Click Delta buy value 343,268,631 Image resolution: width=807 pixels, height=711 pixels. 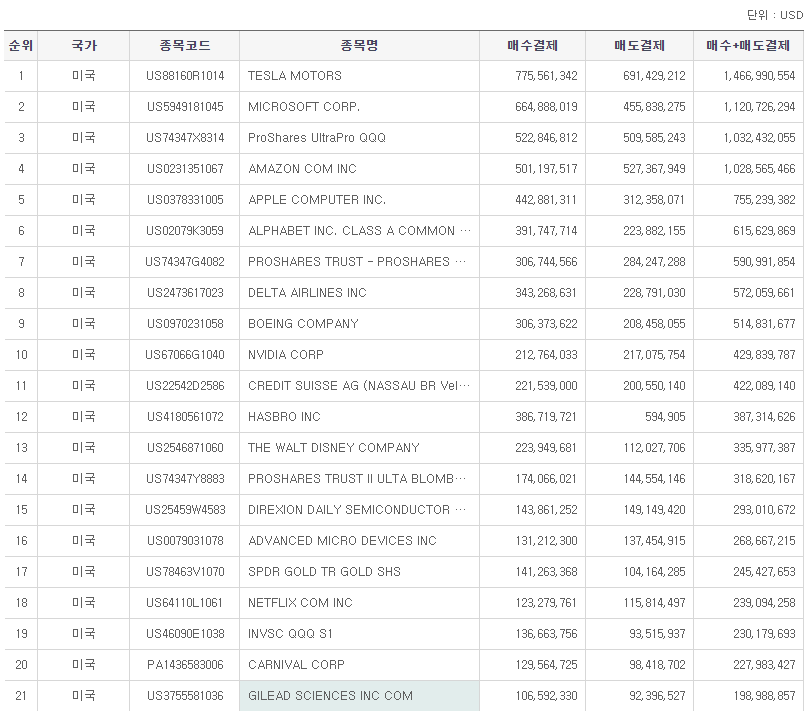point(546,292)
